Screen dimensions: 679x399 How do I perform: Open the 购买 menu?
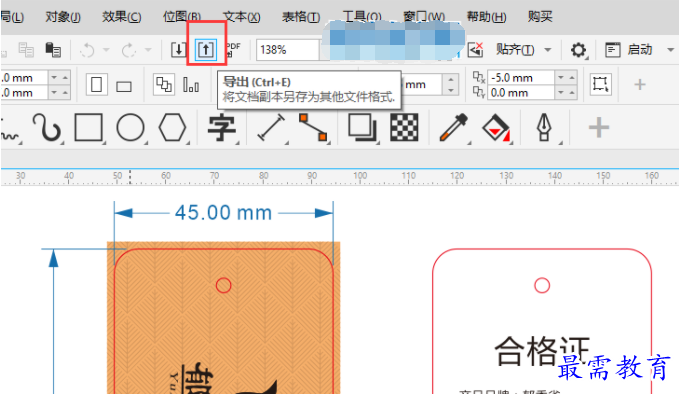[540, 16]
